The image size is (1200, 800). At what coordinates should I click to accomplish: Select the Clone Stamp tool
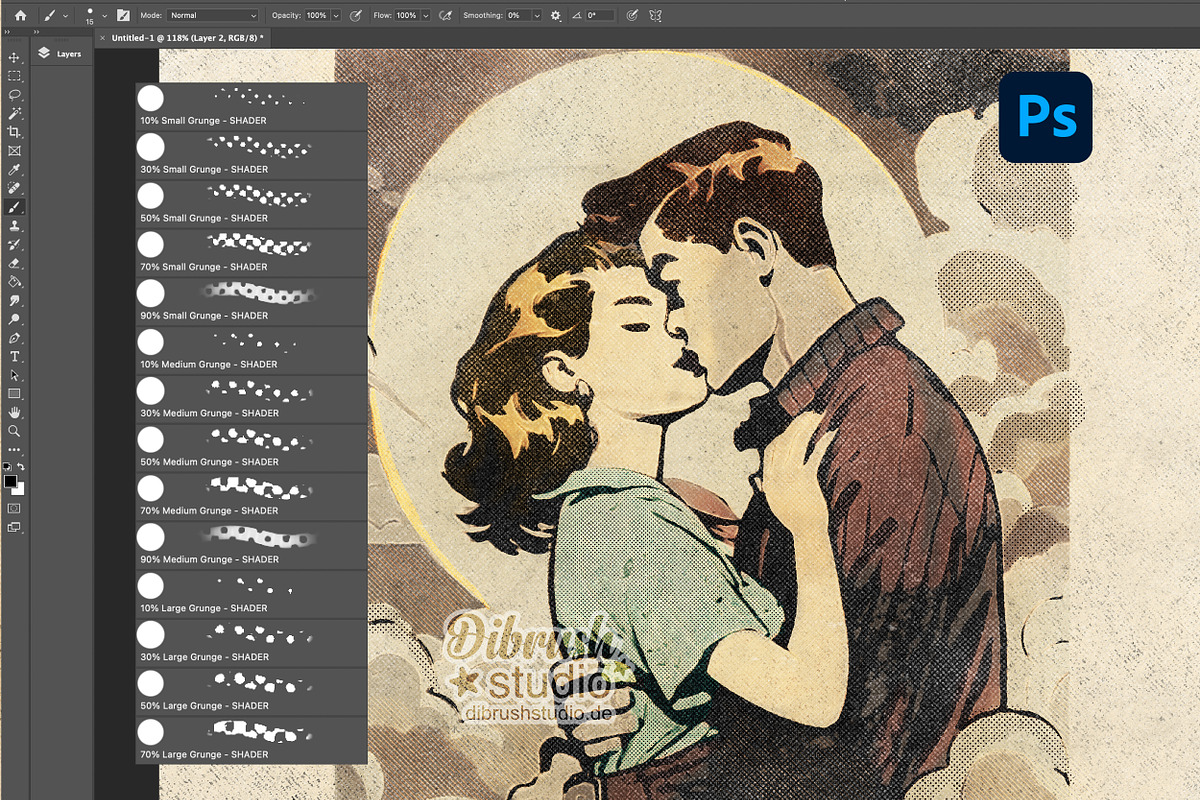(14, 226)
